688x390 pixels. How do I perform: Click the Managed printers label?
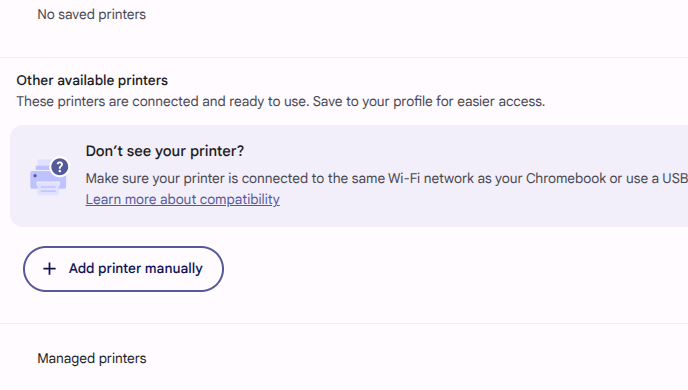pyautogui.click(x=92, y=358)
